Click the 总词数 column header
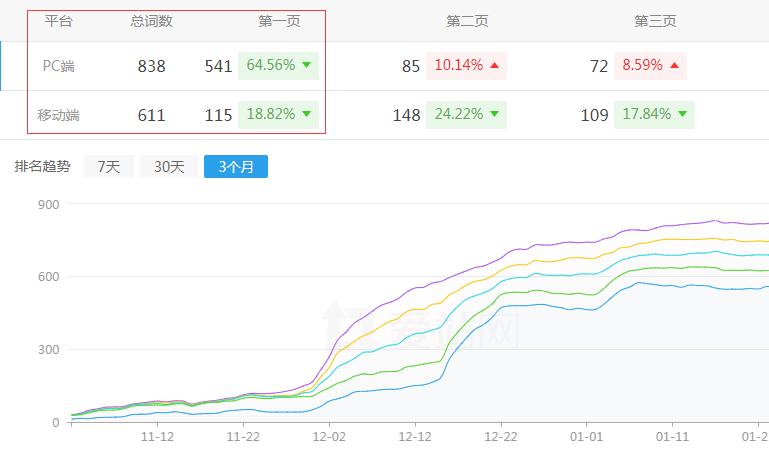Image resolution: width=769 pixels, height=460 pixels. click(151, 21)
